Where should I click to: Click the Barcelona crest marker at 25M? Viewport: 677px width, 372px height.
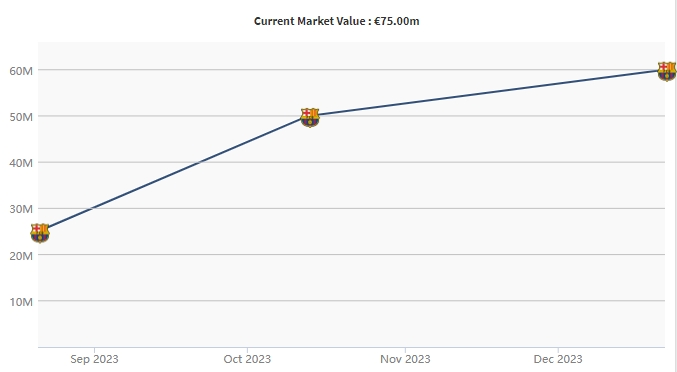[x=40, y=233]
